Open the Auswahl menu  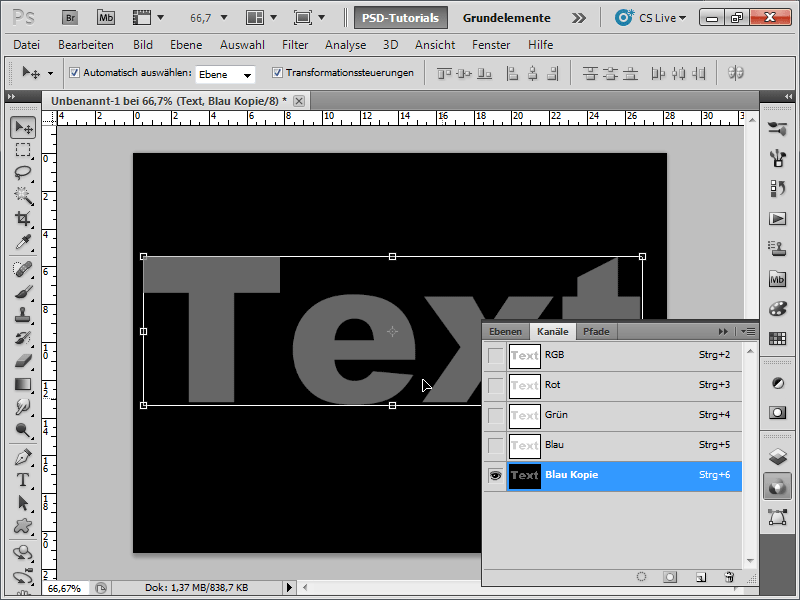(x=242, y=45)
